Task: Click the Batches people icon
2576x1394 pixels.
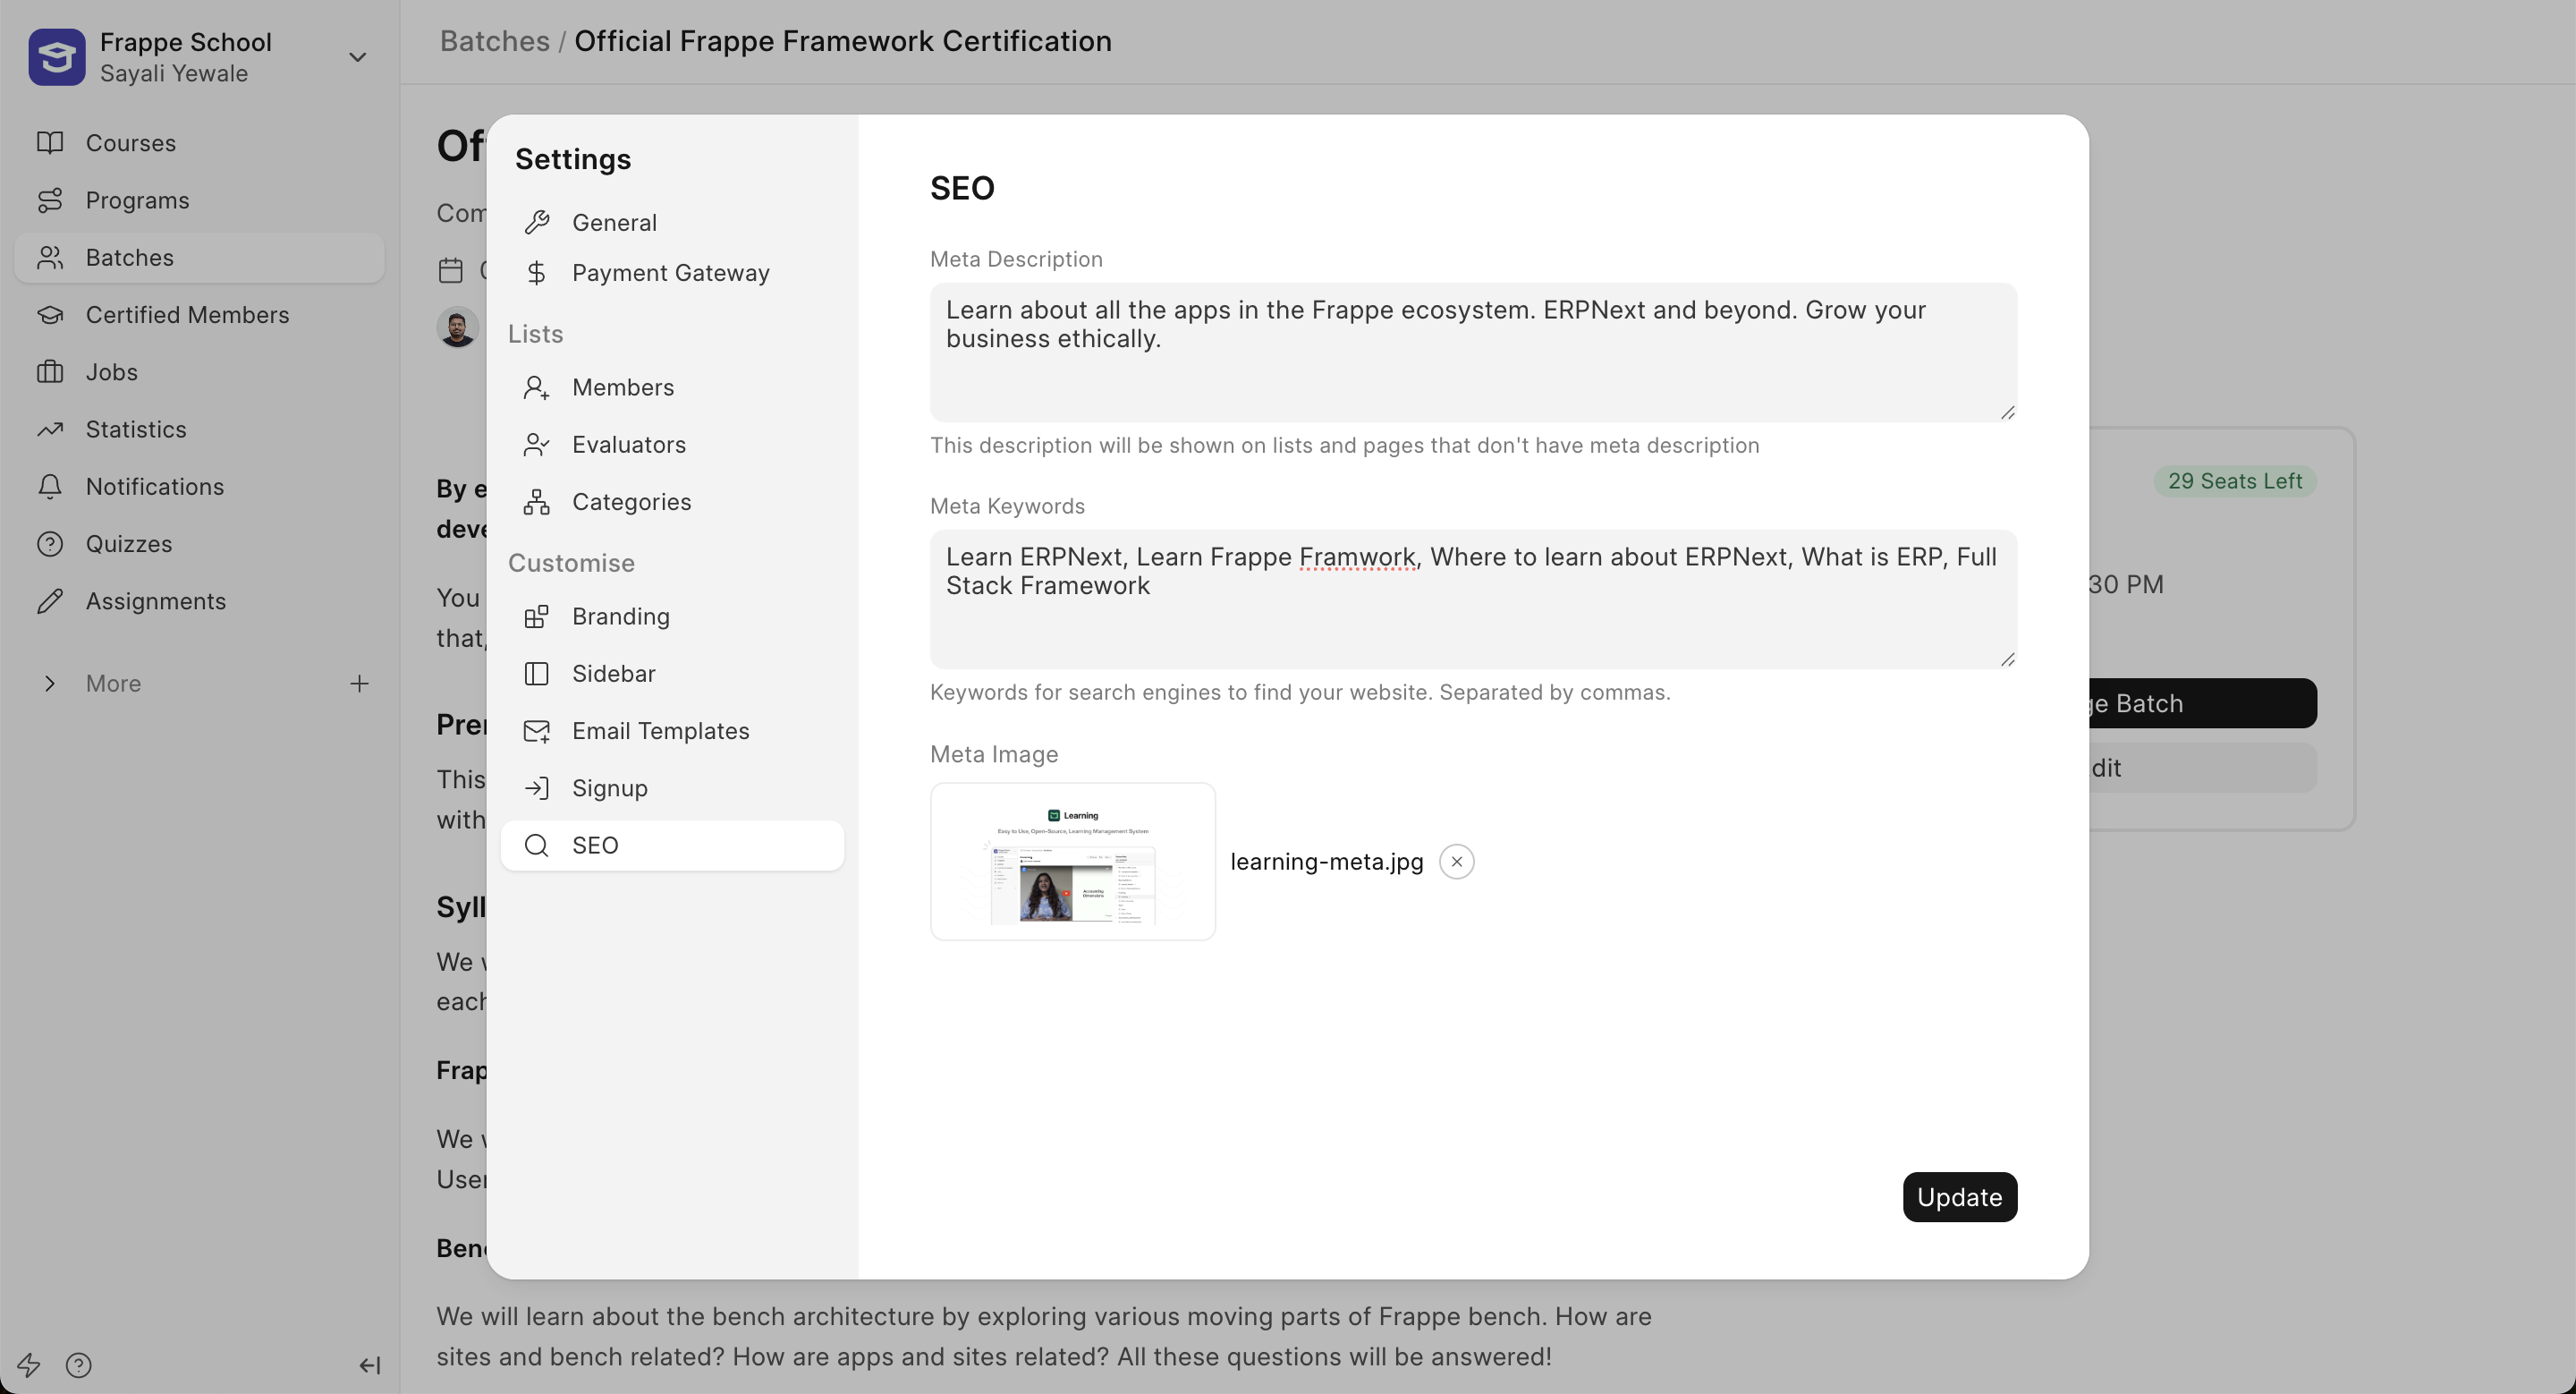Action: (50, 257)
